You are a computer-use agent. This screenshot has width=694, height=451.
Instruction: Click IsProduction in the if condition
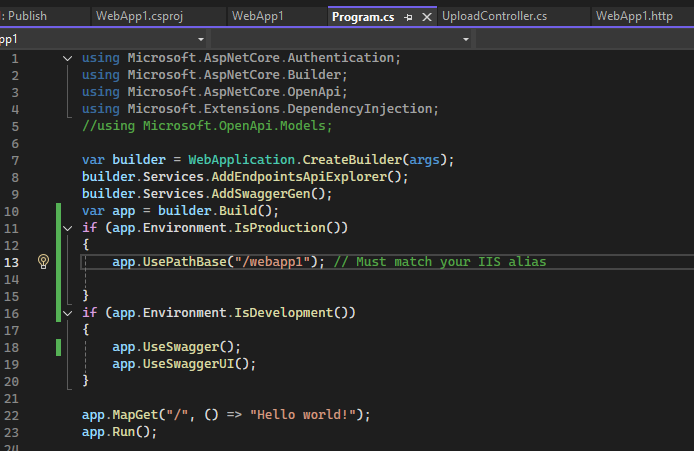pyautogui.click(x=280, y=227)
